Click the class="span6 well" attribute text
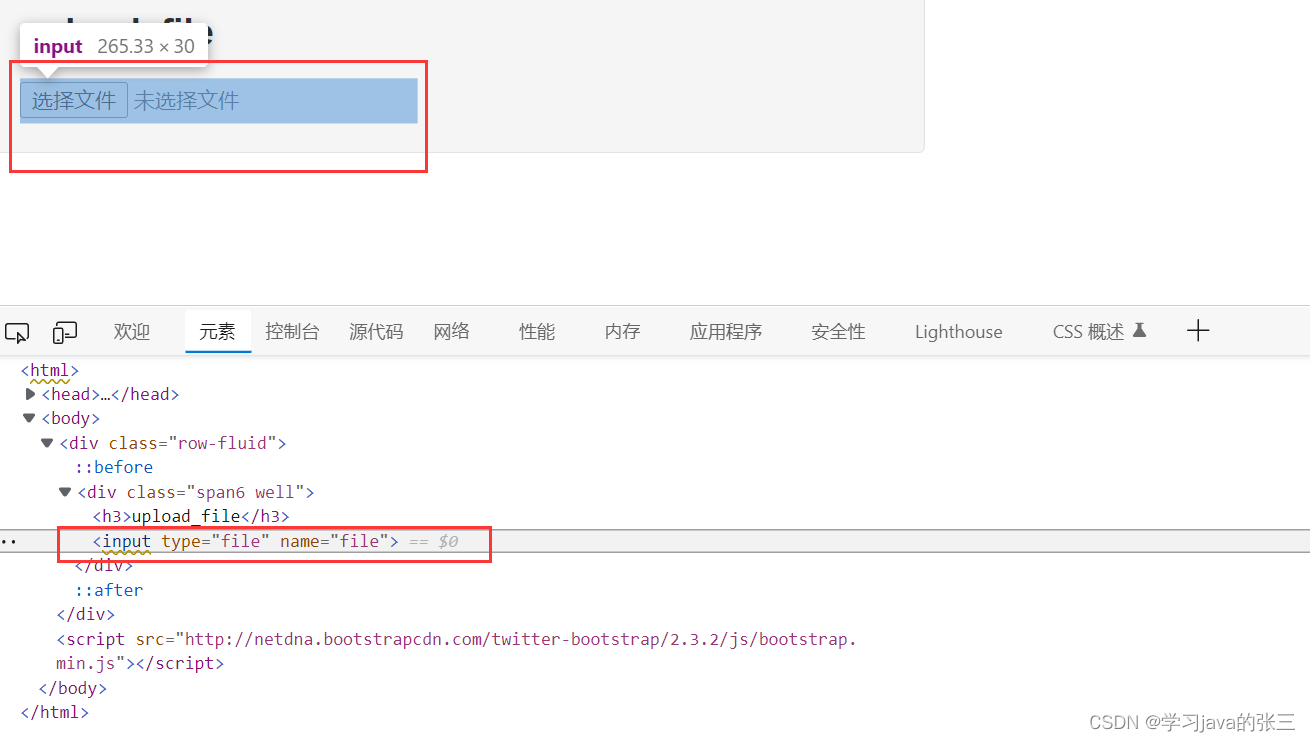The height and width of the screenshot is (742, 1310). coord(215,492)
